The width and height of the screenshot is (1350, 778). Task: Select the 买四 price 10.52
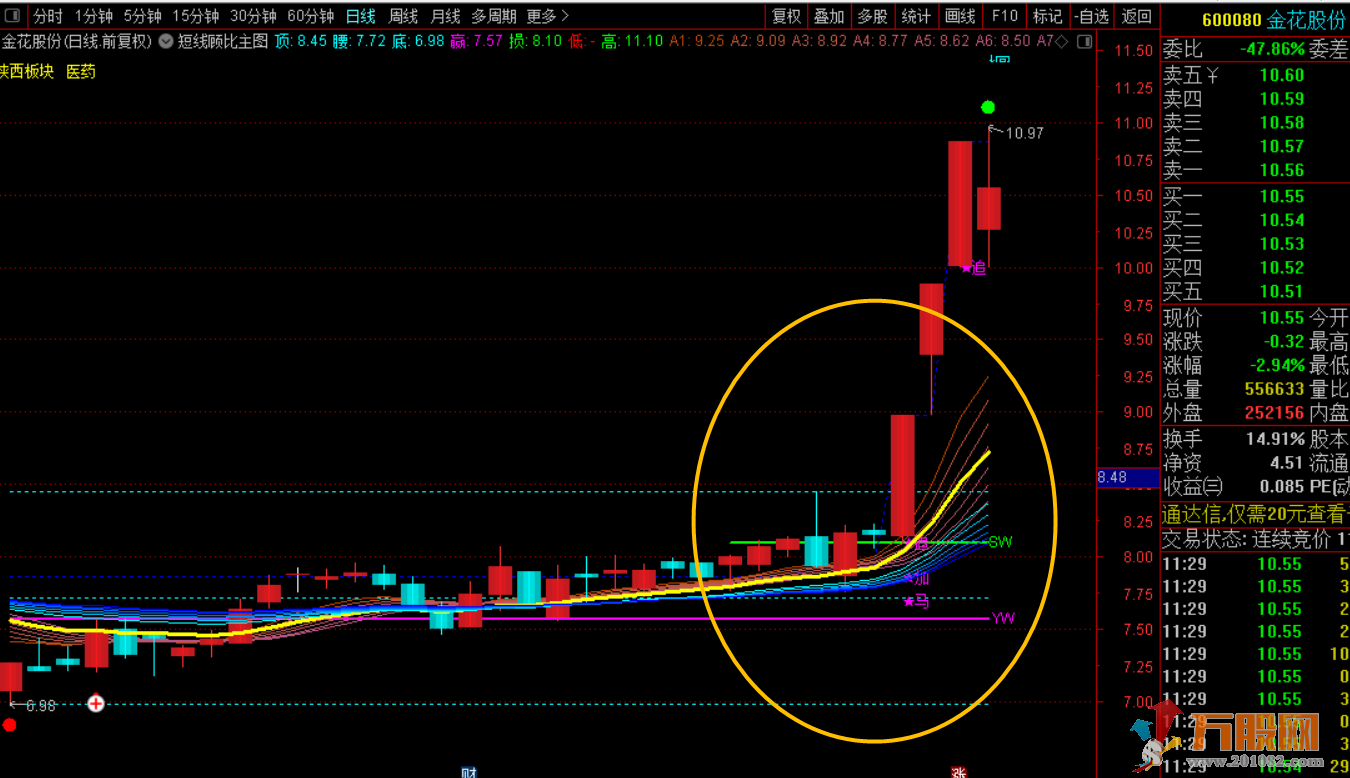pos(1282,268)
